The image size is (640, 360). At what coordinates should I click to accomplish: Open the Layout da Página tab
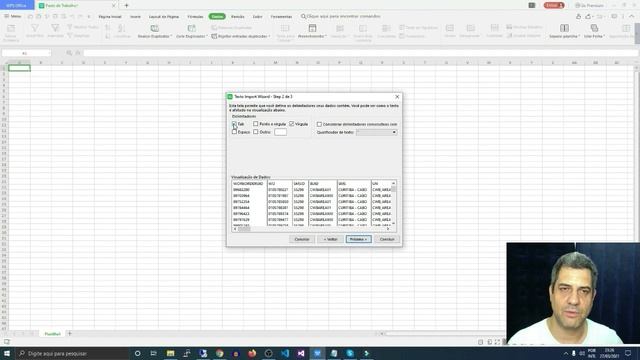[x=164, y=17]
